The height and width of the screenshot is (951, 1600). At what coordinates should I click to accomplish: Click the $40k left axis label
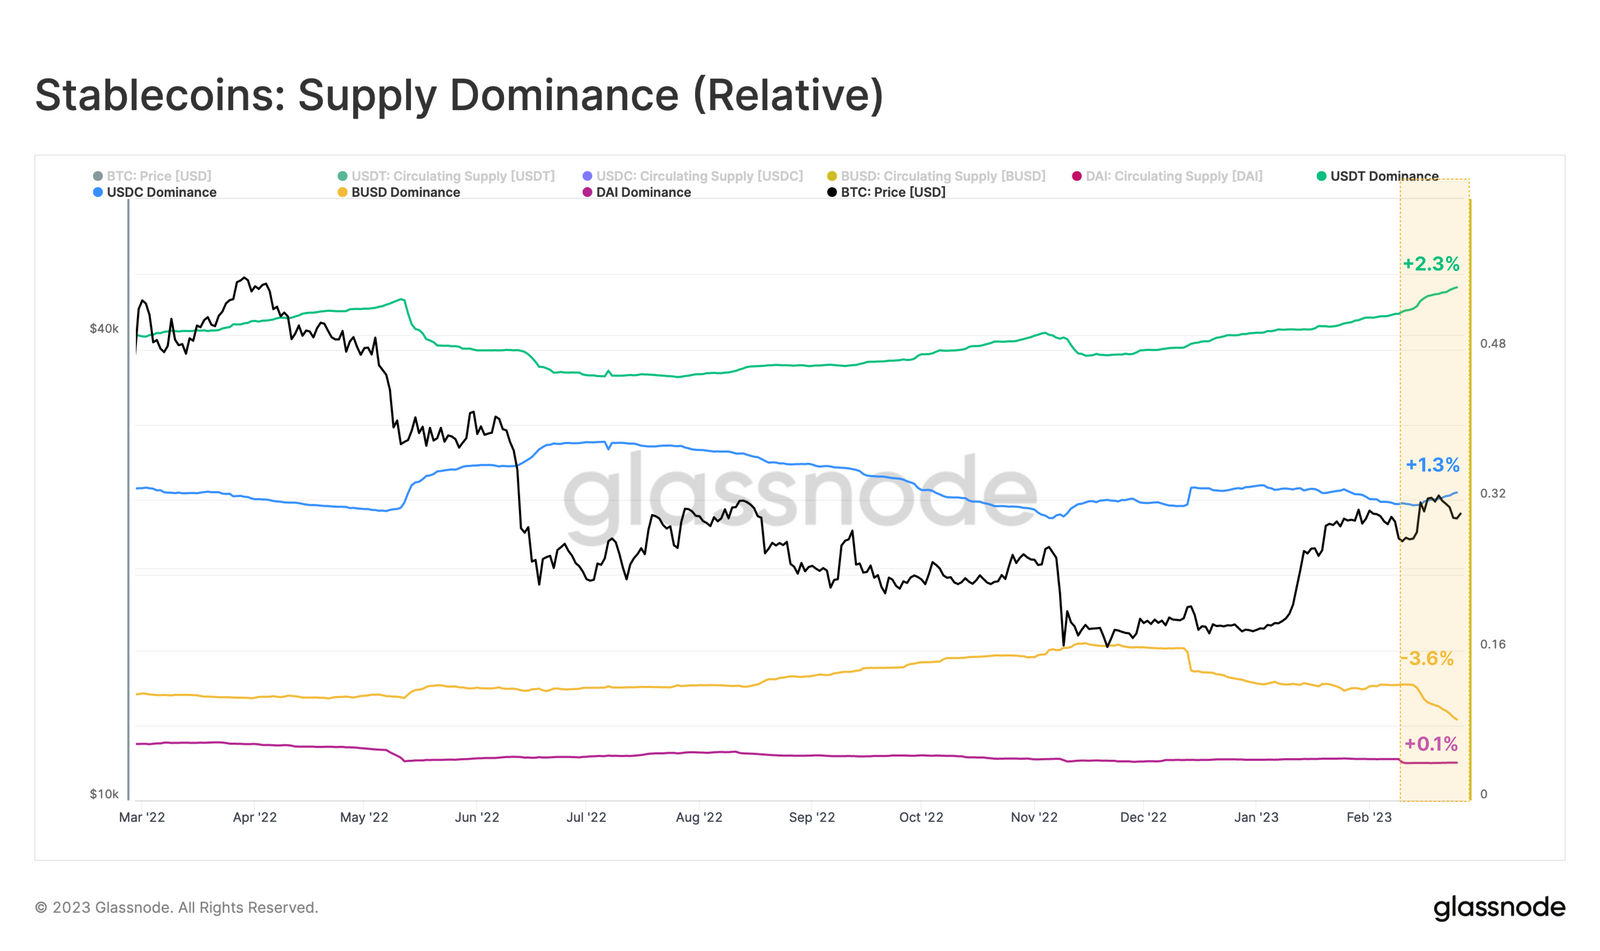click(x=104, y=328)
